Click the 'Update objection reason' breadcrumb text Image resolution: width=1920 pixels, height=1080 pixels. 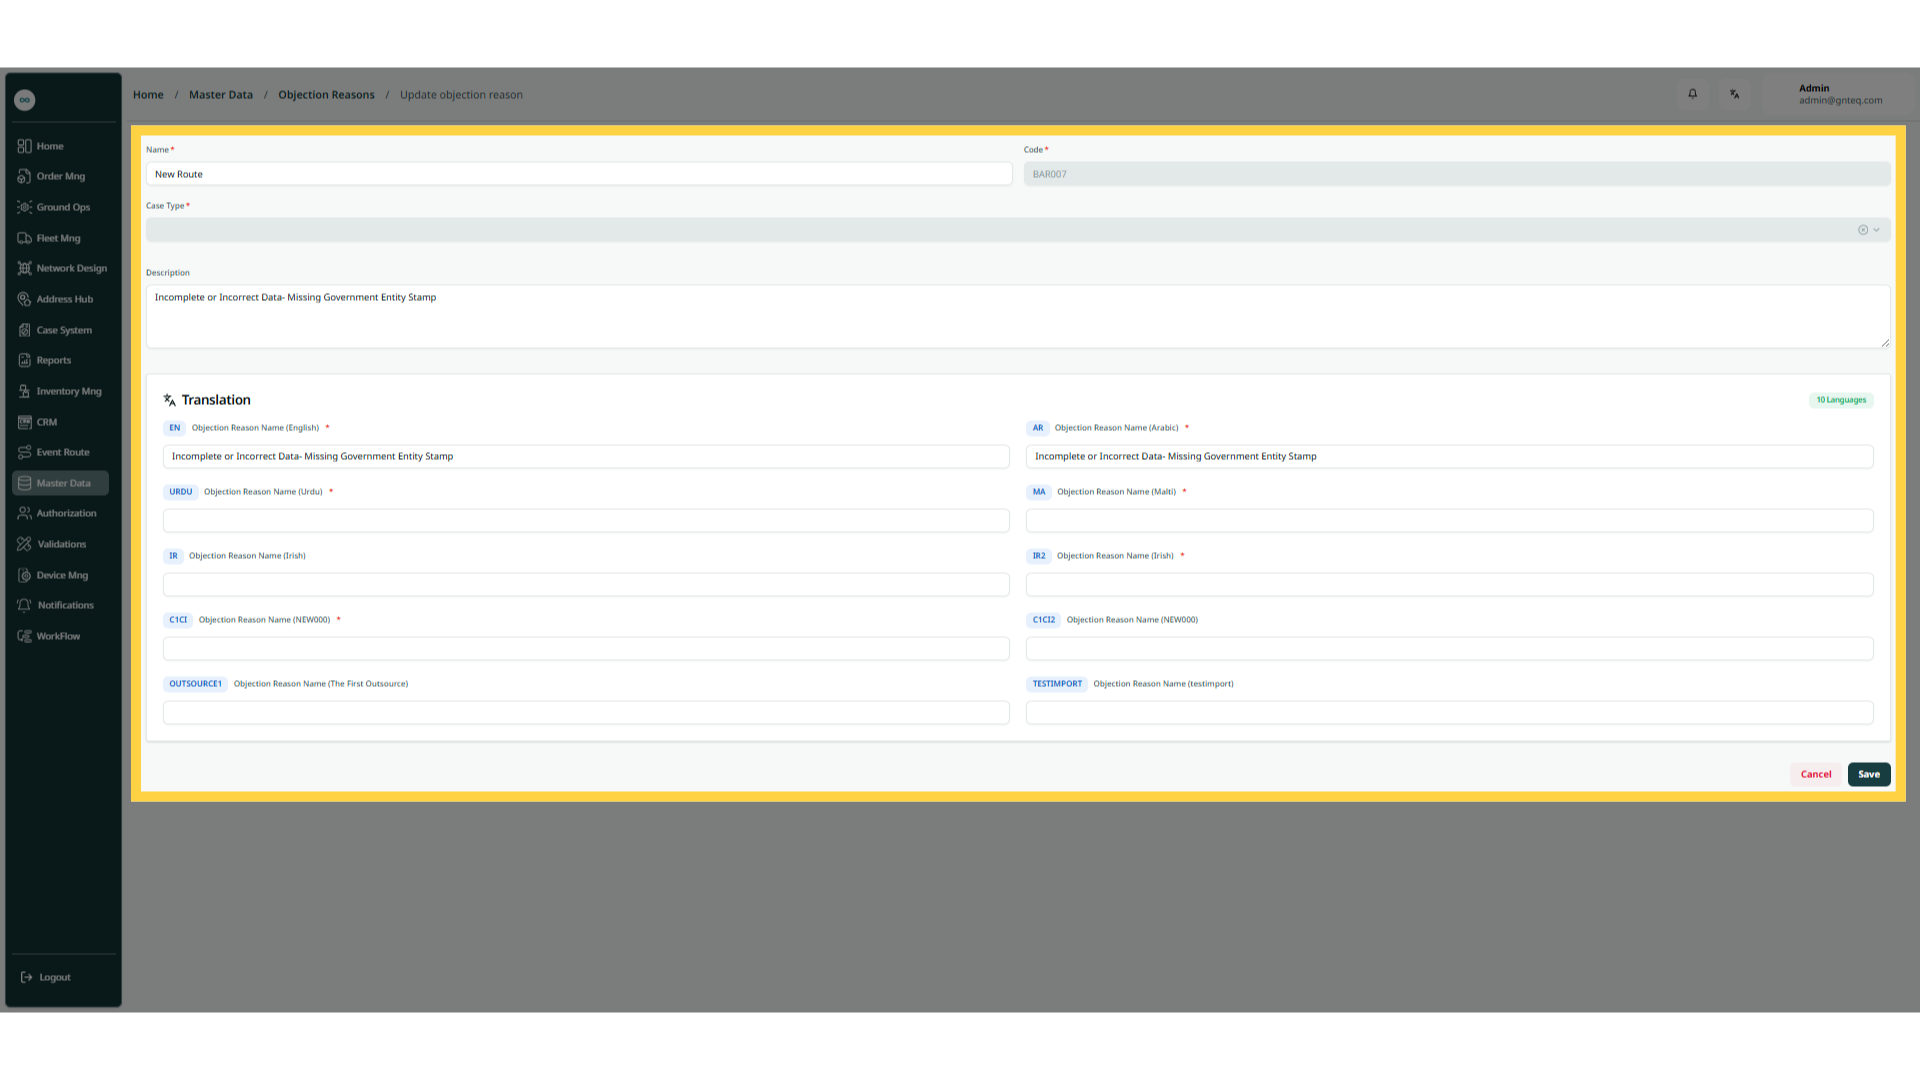point(461,95)
